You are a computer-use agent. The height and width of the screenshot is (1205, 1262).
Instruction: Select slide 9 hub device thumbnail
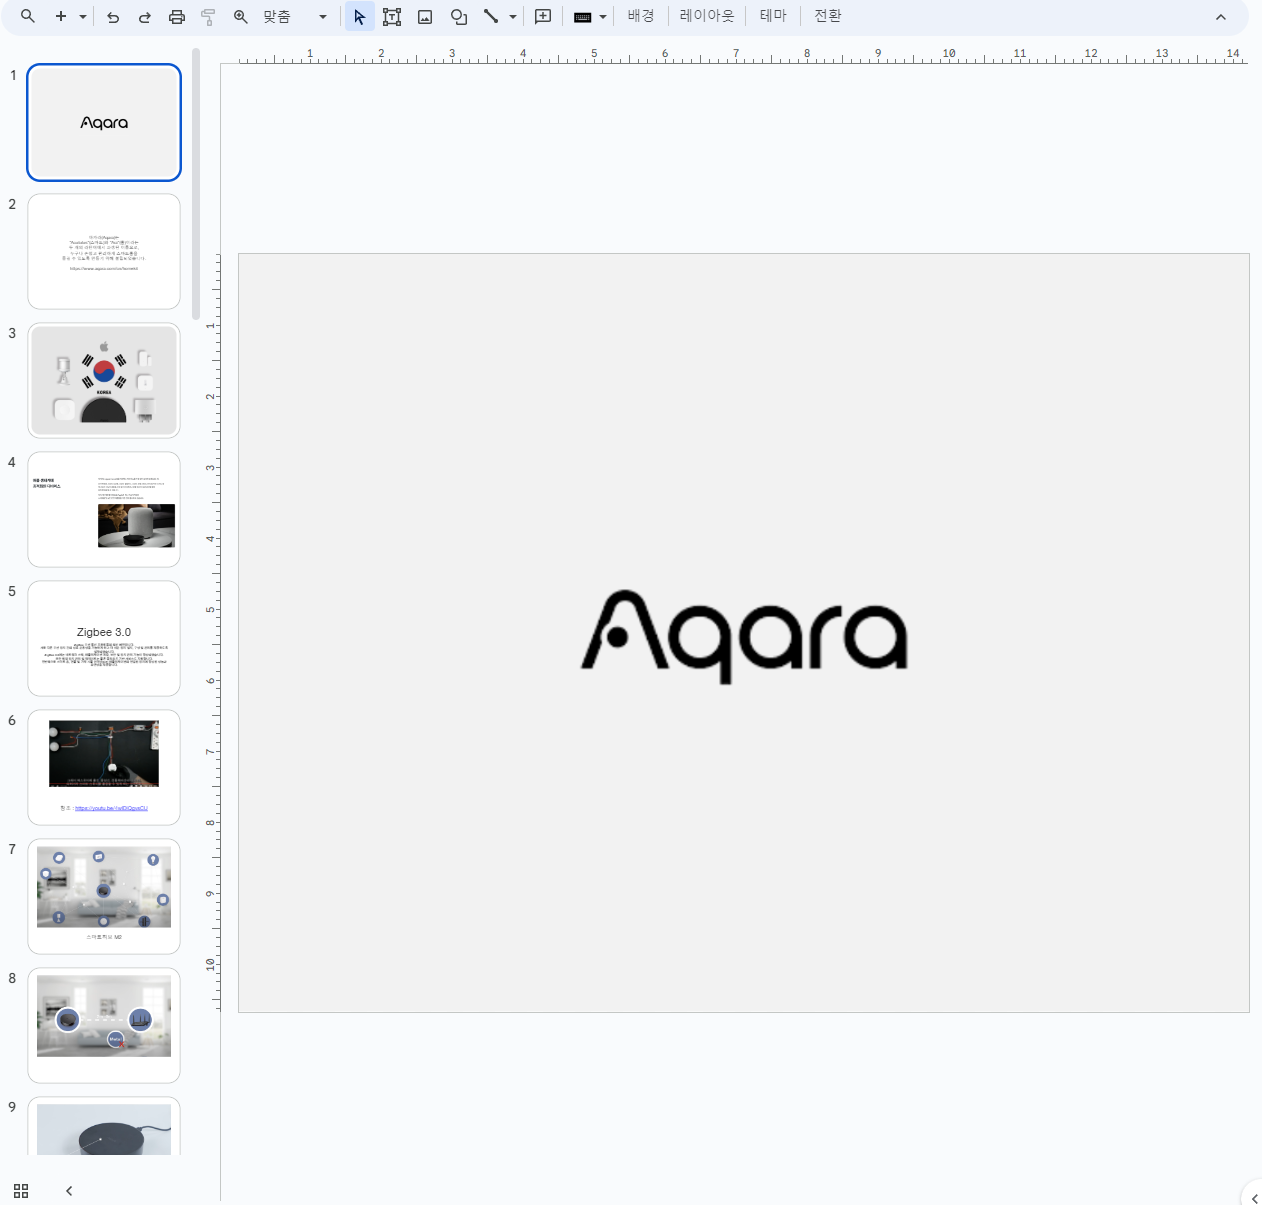[104, 1127]
